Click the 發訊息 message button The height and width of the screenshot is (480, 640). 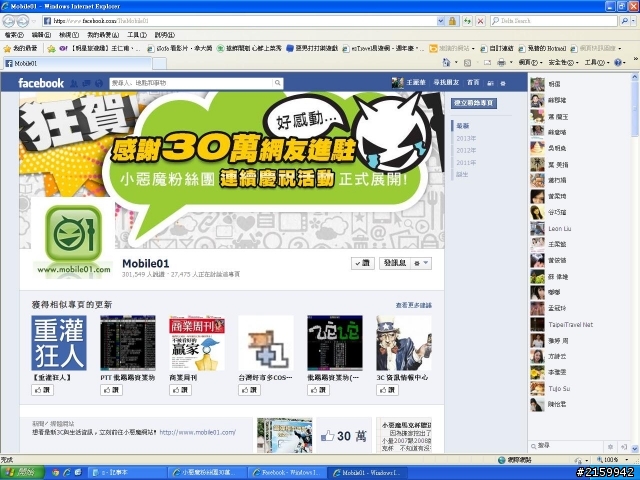(395, 263)
